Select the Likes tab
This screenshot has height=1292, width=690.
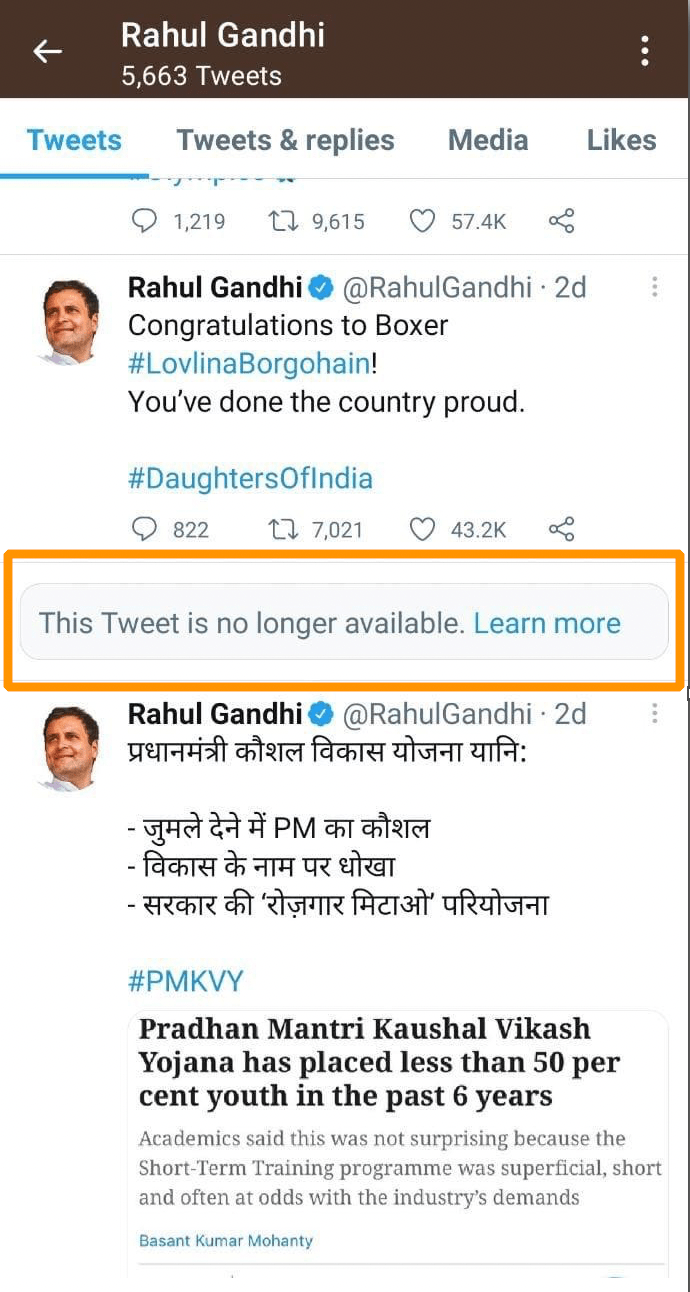pos(621,140)
